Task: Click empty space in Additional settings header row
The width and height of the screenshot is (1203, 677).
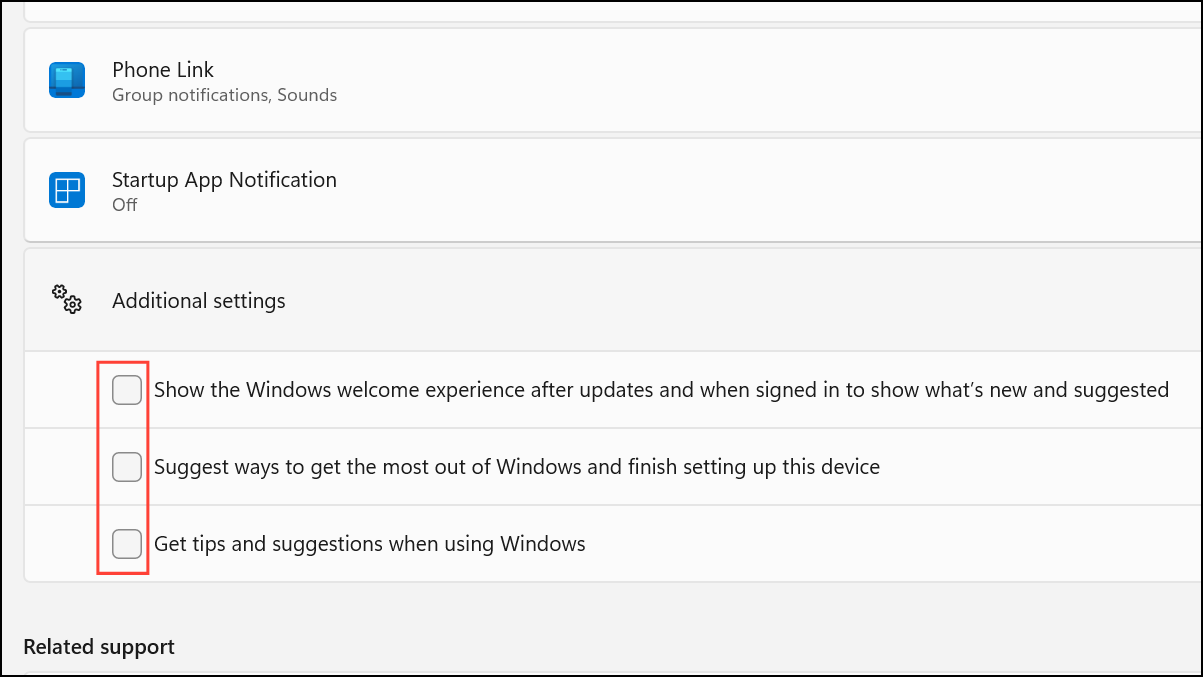Action: [750, 300]
